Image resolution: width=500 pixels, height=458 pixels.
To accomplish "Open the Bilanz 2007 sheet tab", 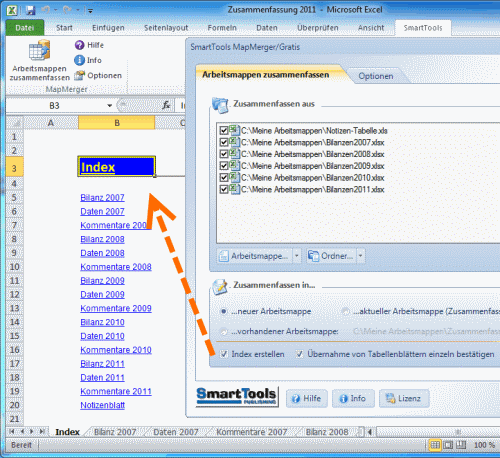I will tap(115, 432).
